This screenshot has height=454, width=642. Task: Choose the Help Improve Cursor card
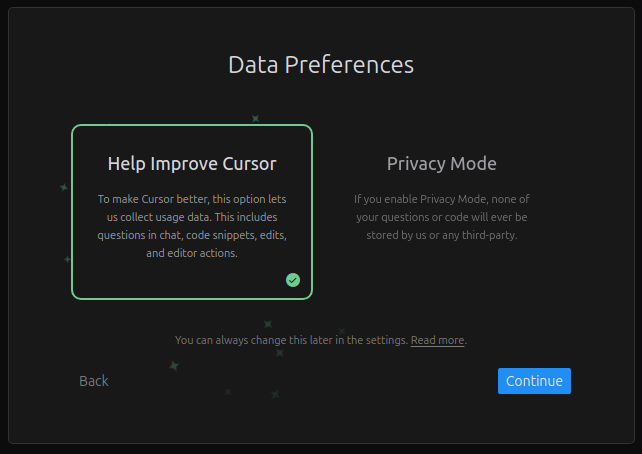pyautogui.click(x=192, y=211)
